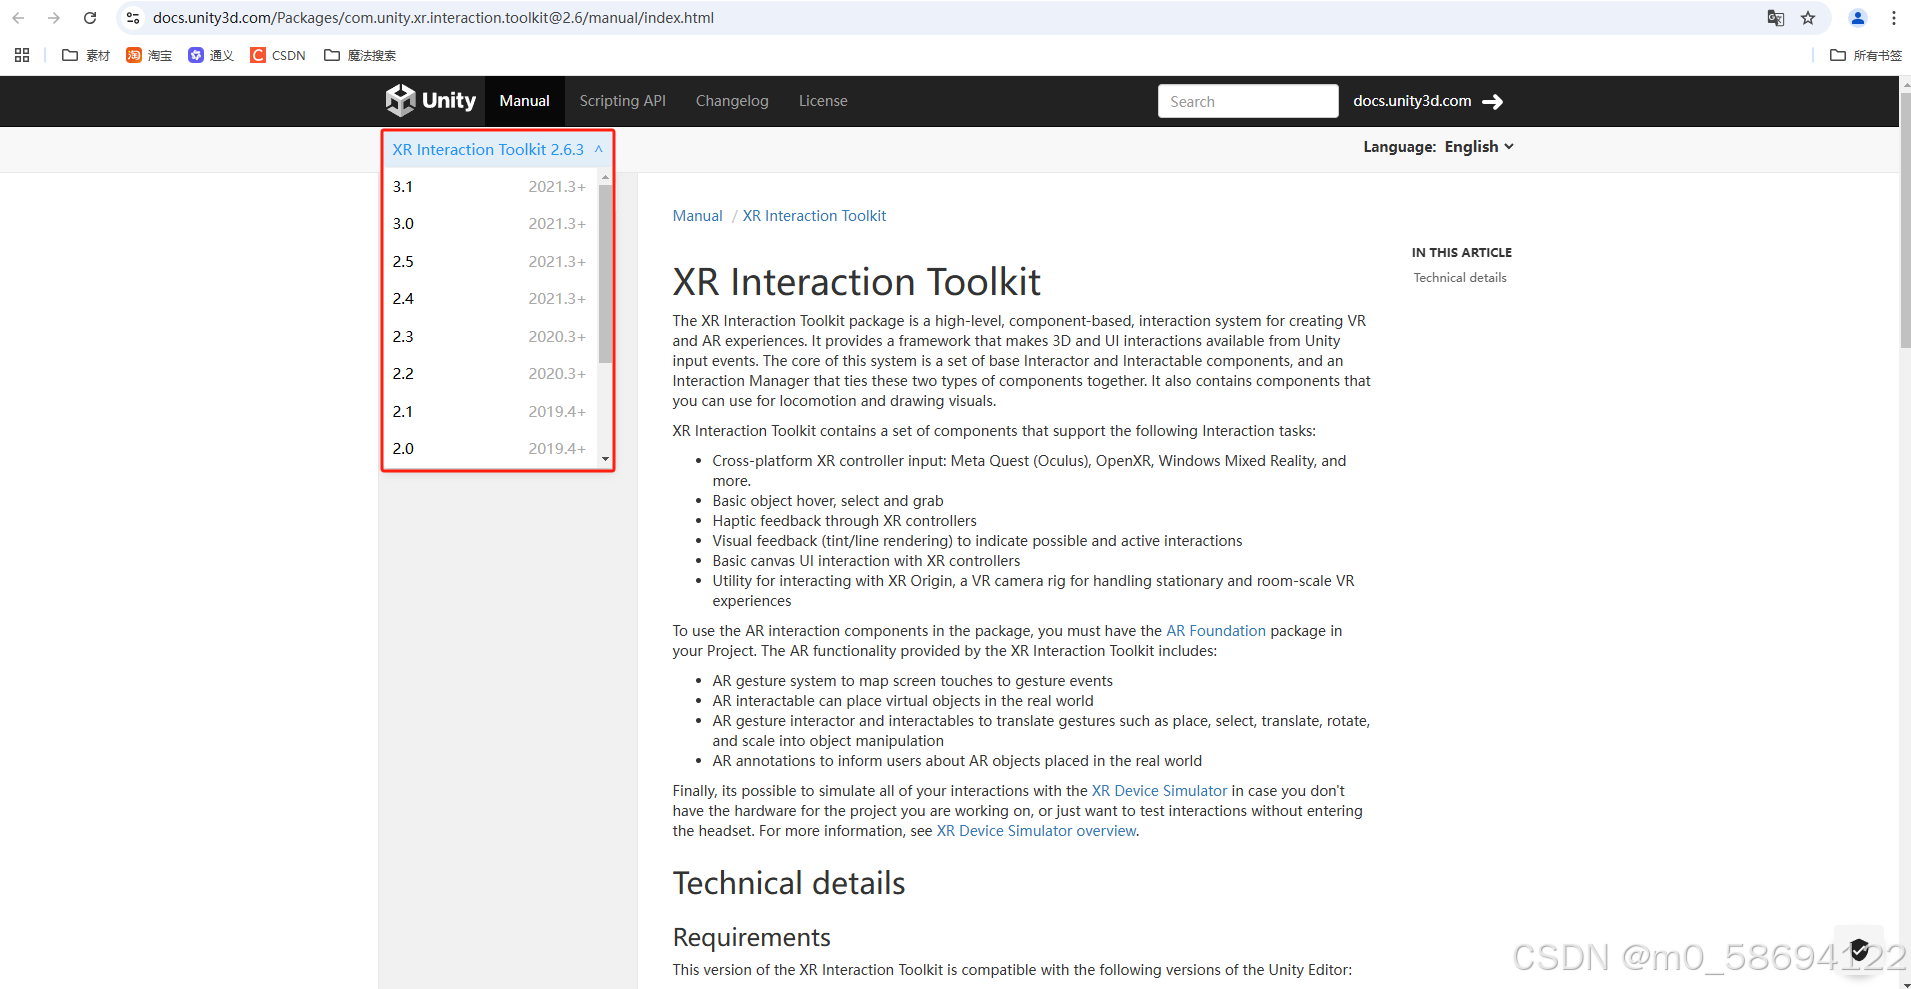Click the docs.unity3d.com arrow icon
Image resolution: width=1911 pixels, height=989 pixels.
click(x=1493, y=101)
